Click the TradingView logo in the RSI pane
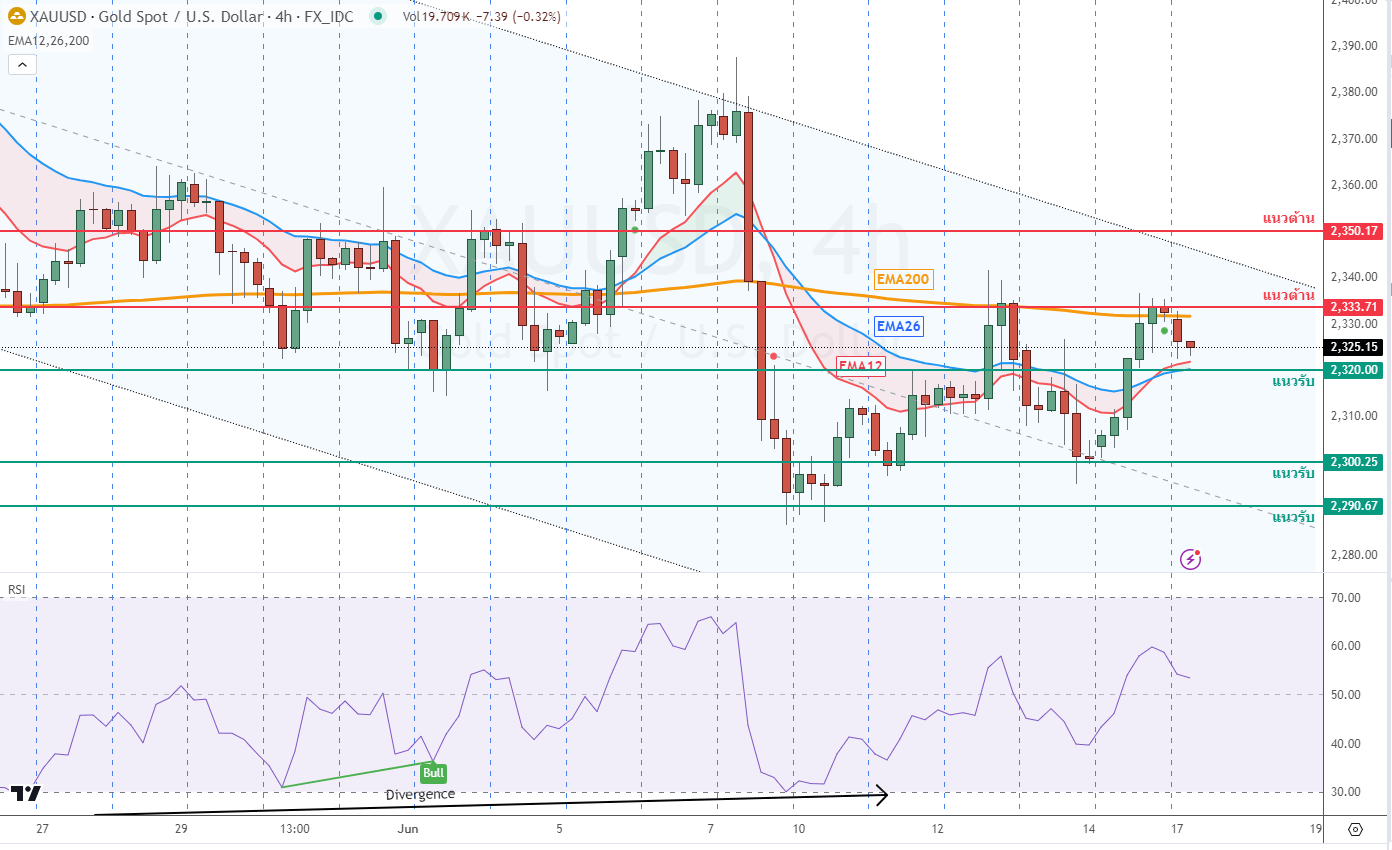Image resolution: width=1392 pixels, height=850 pixels. coord(26,794)
